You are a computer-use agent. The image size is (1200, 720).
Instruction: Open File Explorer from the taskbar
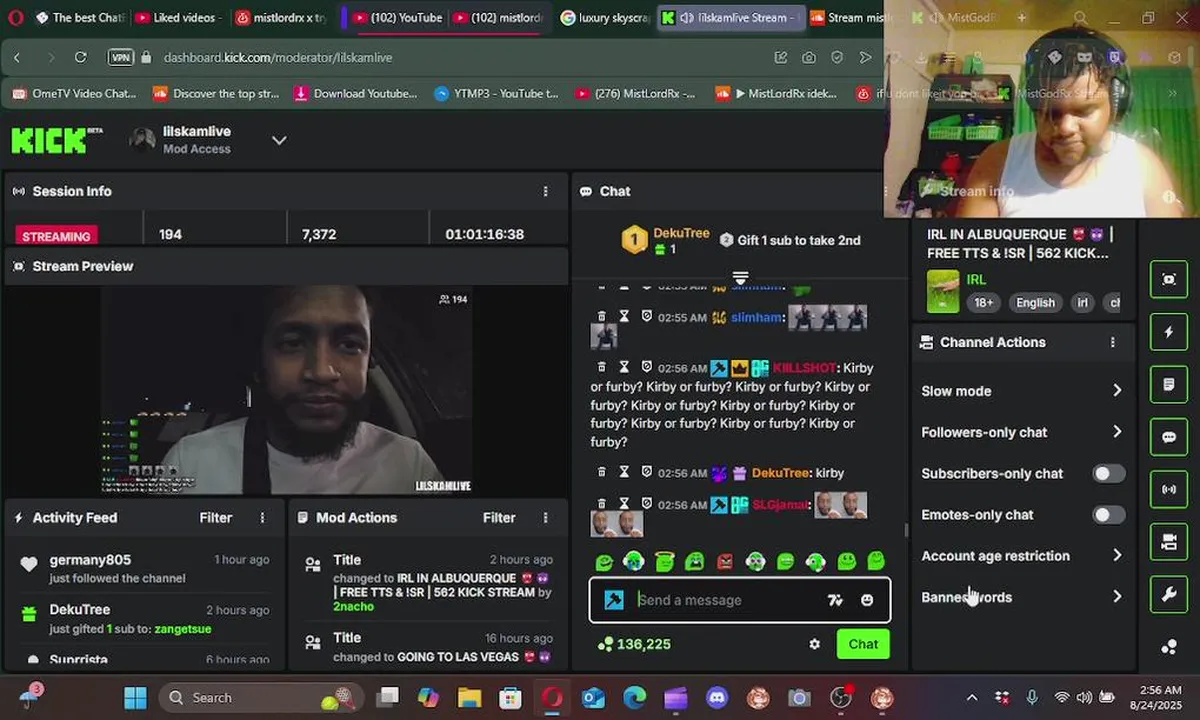pyautogui.click(x=469, y=697)
